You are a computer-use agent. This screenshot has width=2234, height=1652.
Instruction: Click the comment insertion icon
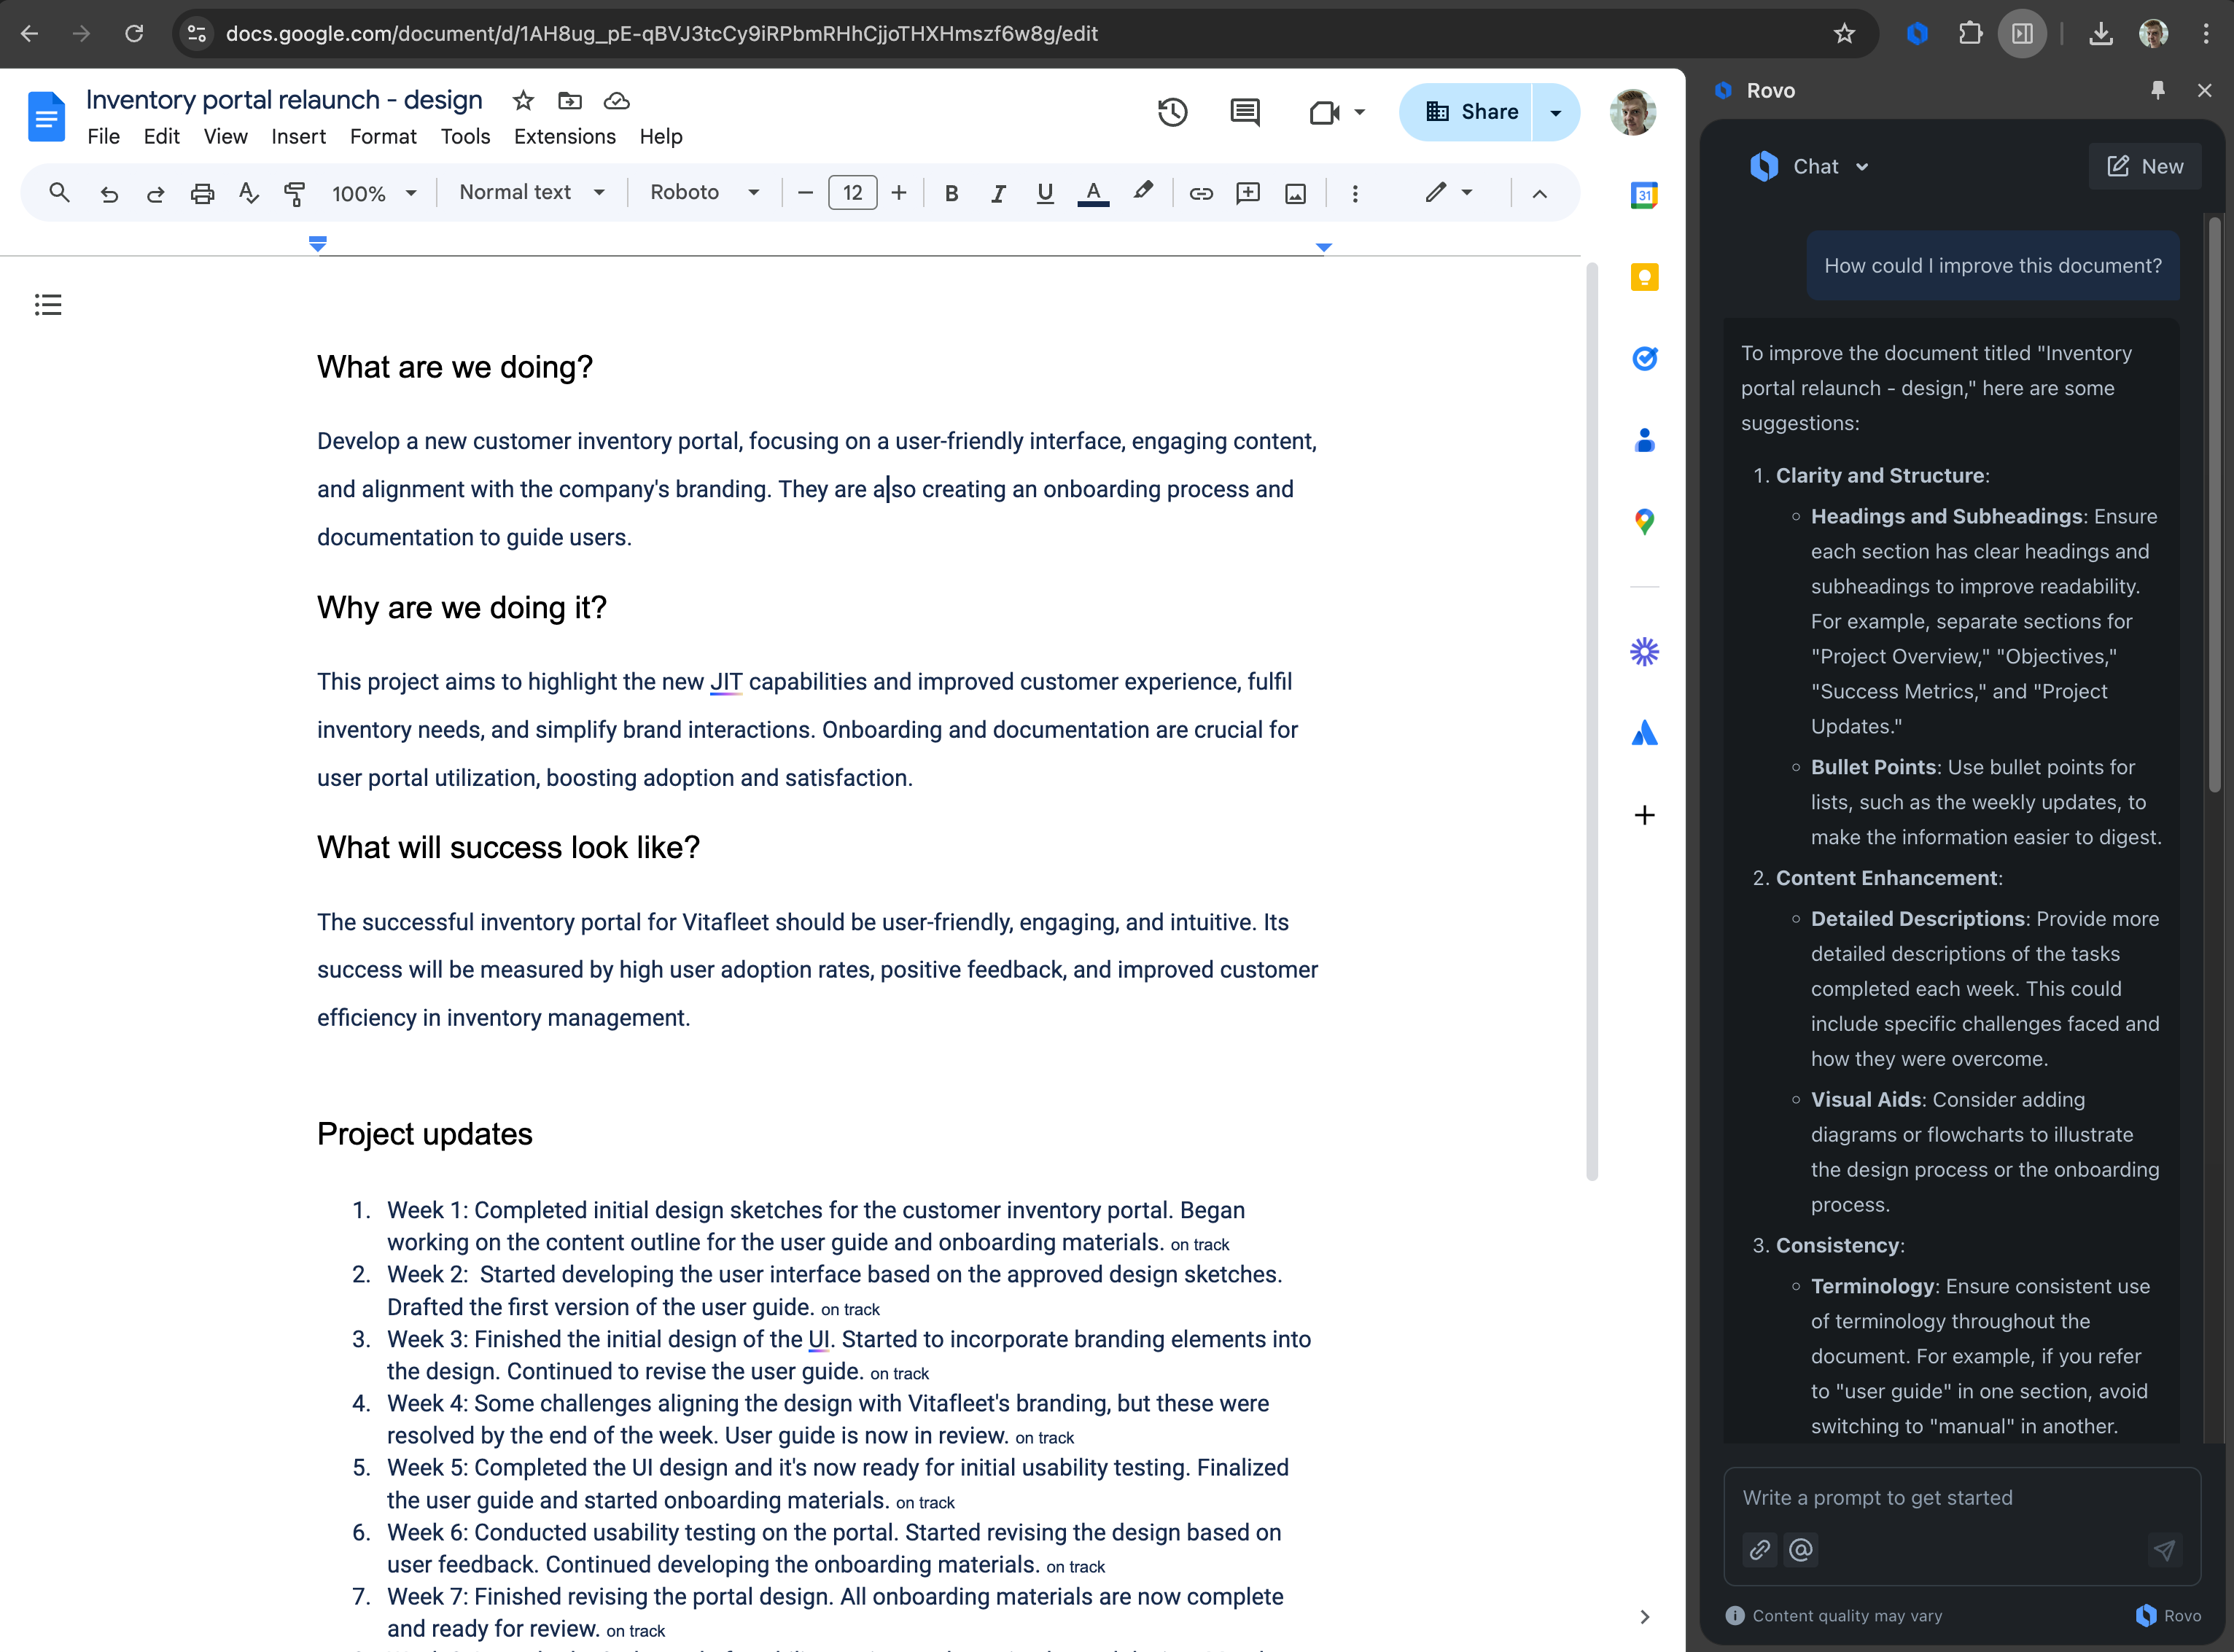pos(1248,192)
